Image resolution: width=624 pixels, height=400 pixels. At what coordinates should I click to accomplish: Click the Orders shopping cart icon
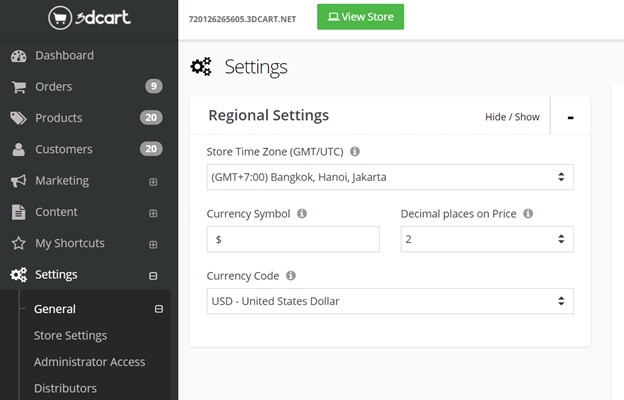(x=18, y=87)
